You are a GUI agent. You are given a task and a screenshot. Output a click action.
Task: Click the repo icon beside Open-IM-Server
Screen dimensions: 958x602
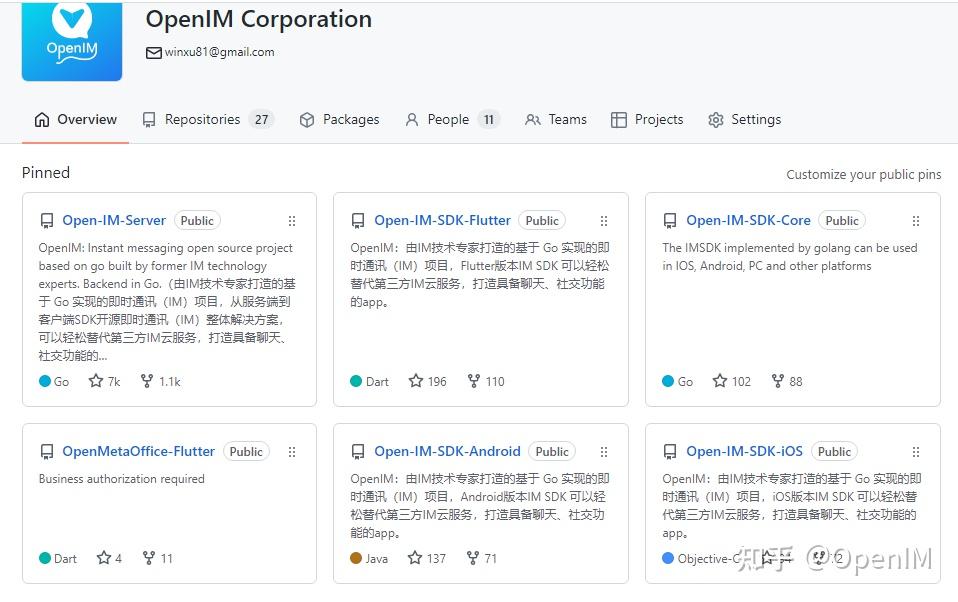click(x=46, y=220)
